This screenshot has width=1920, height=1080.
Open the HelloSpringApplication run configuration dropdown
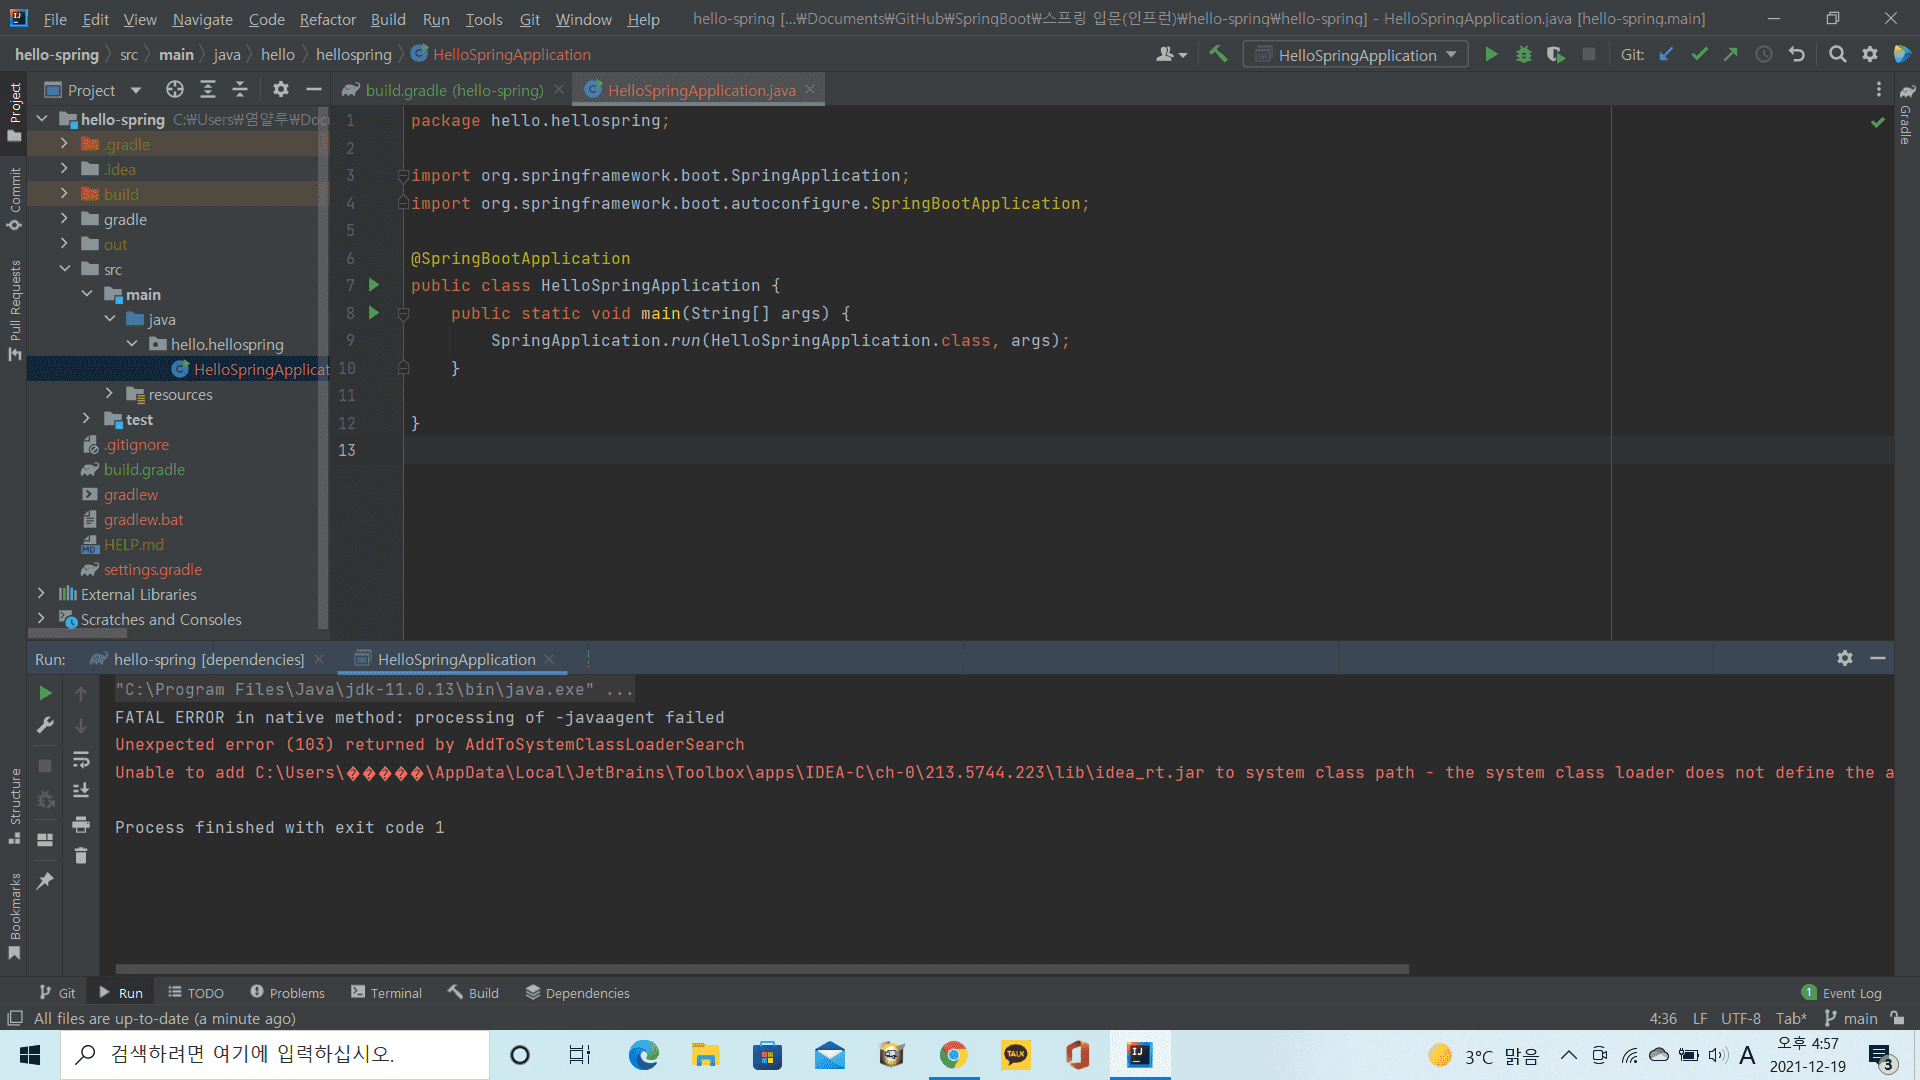pos(1356,55)
